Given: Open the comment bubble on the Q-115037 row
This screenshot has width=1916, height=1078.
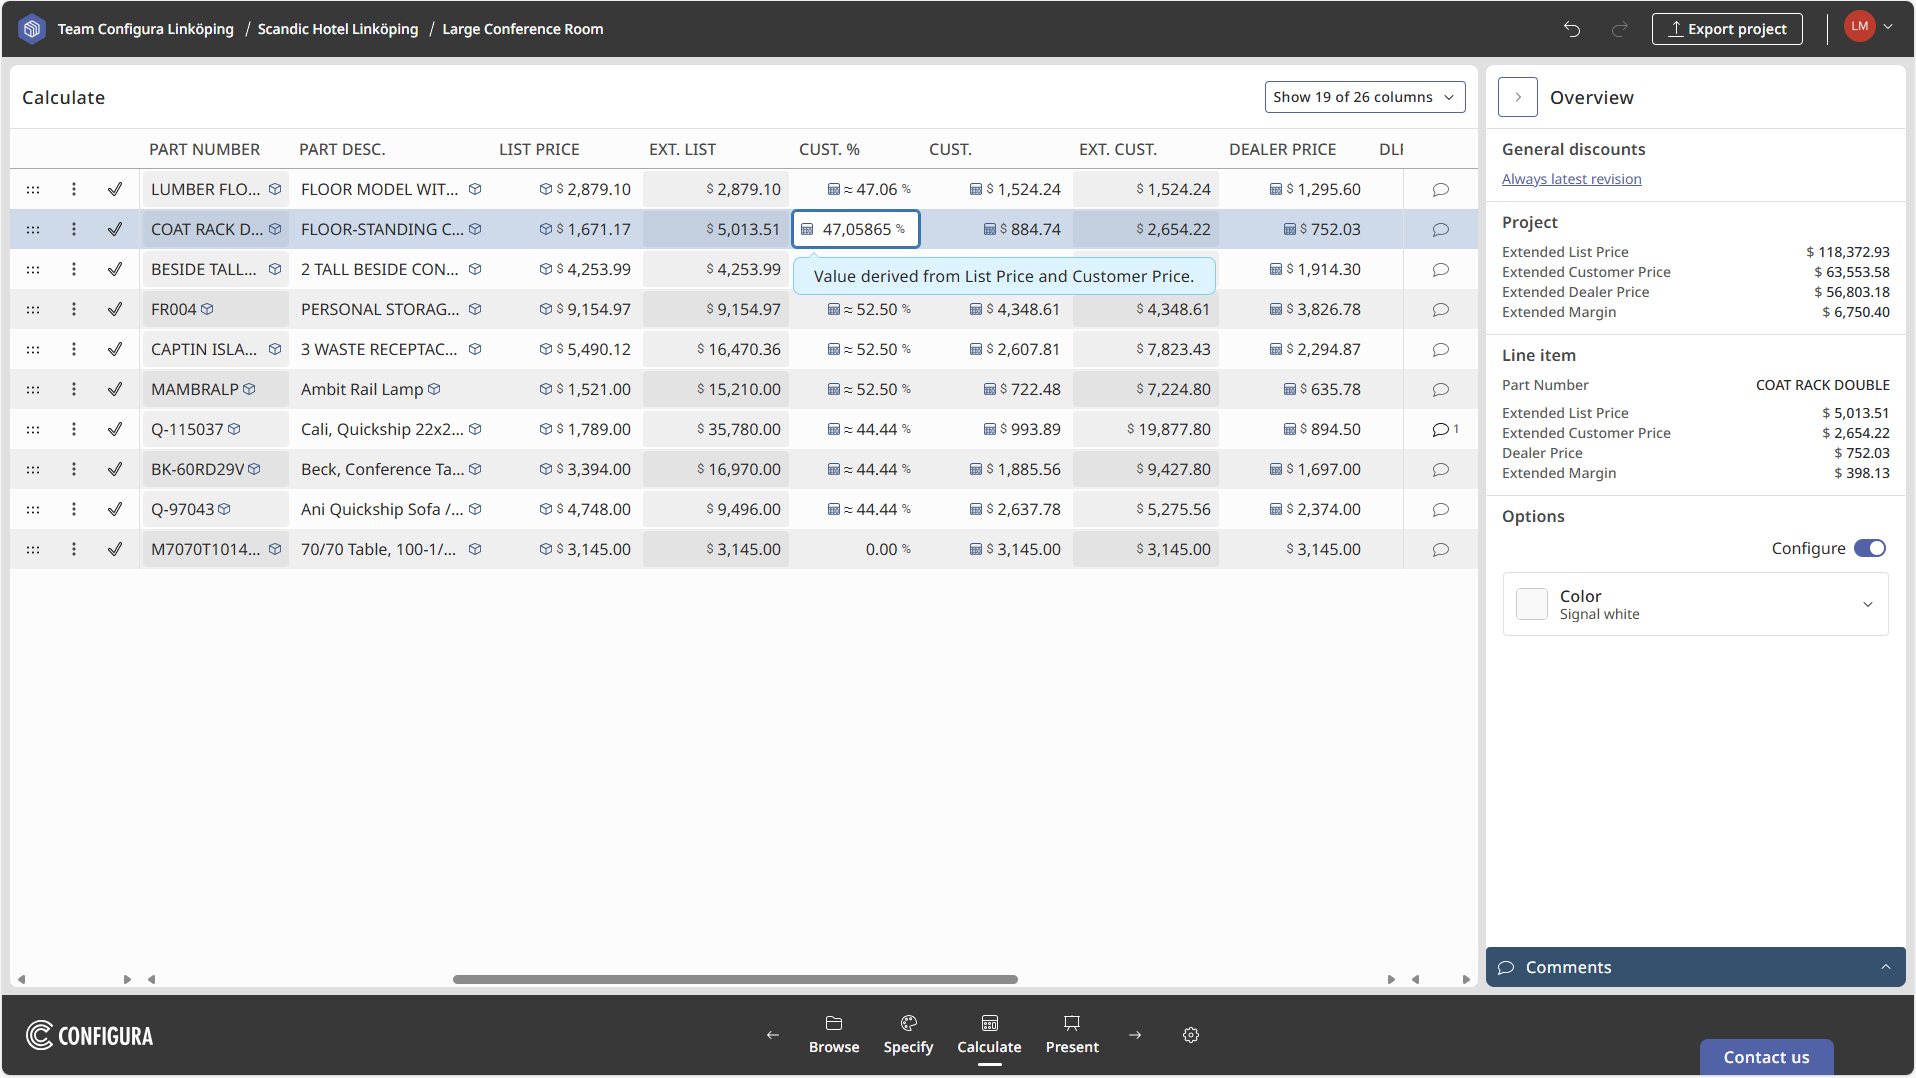Looking at the screenshot, I should pos(1441,429).
